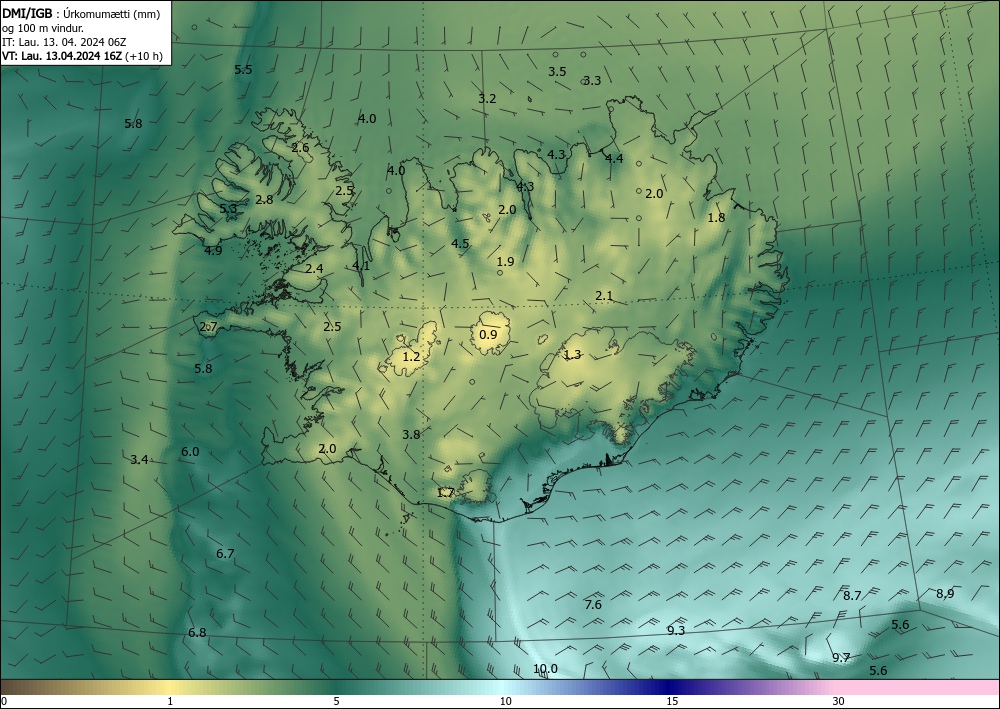This screenshot has height=709, width=1000.
Task: Click the '30' label on the color scale
Action: [839, 701]
